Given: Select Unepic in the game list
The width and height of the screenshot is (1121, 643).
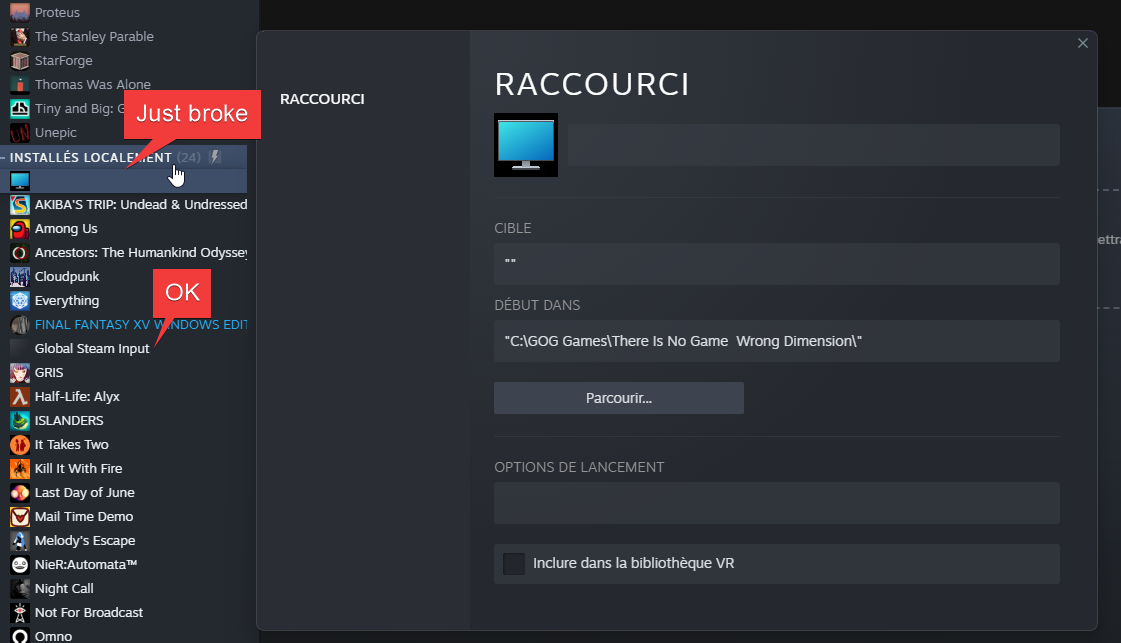Looking at the screenshot, I should coord(56,132).
